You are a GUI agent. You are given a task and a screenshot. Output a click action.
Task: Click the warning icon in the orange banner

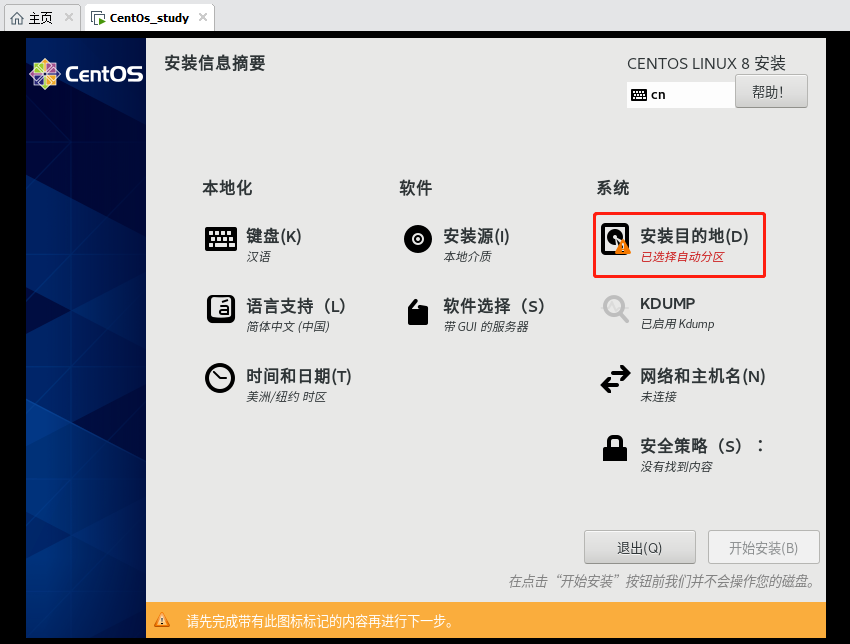coord(162,620)
